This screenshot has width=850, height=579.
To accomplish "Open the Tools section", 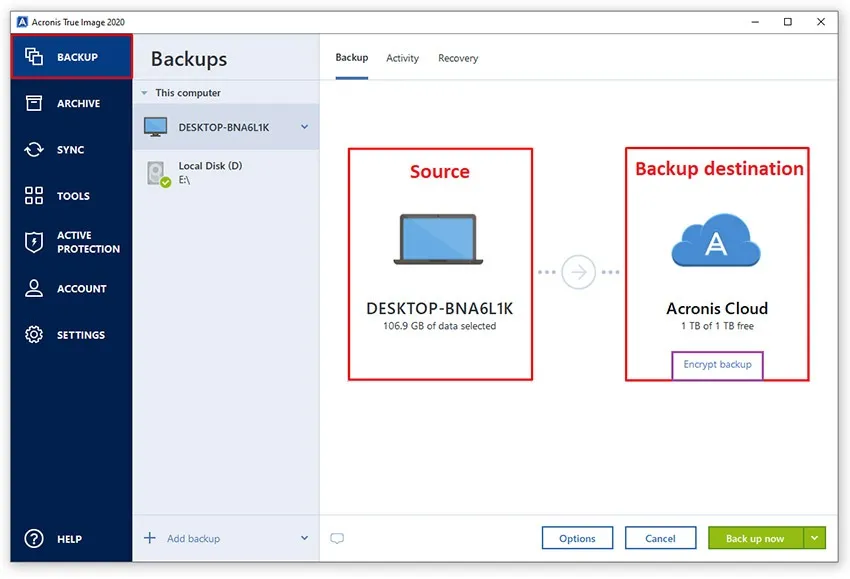I will click(70, 195).
